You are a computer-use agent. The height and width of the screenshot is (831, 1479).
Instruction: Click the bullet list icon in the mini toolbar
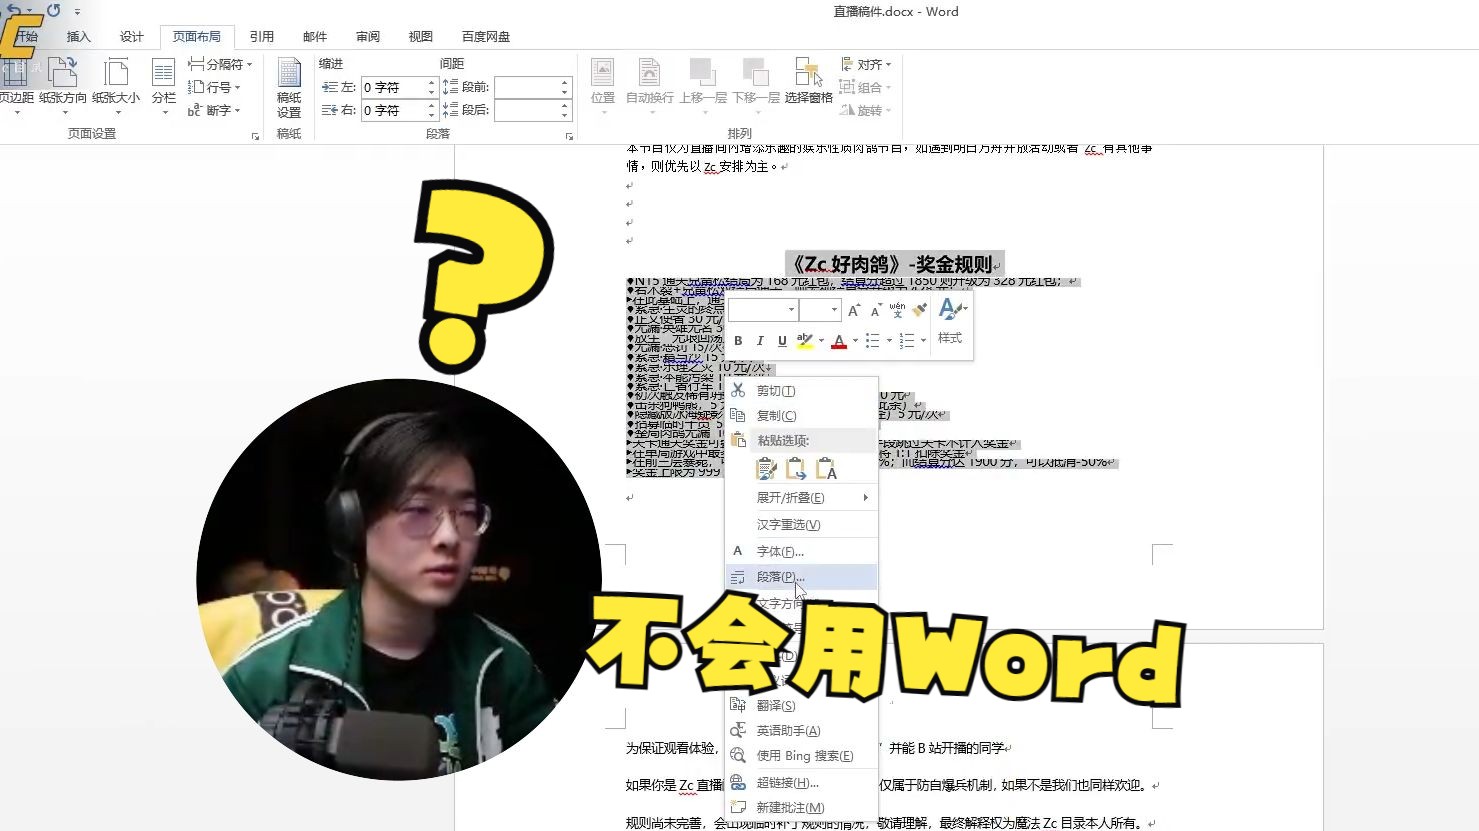[x=872, y=341]
